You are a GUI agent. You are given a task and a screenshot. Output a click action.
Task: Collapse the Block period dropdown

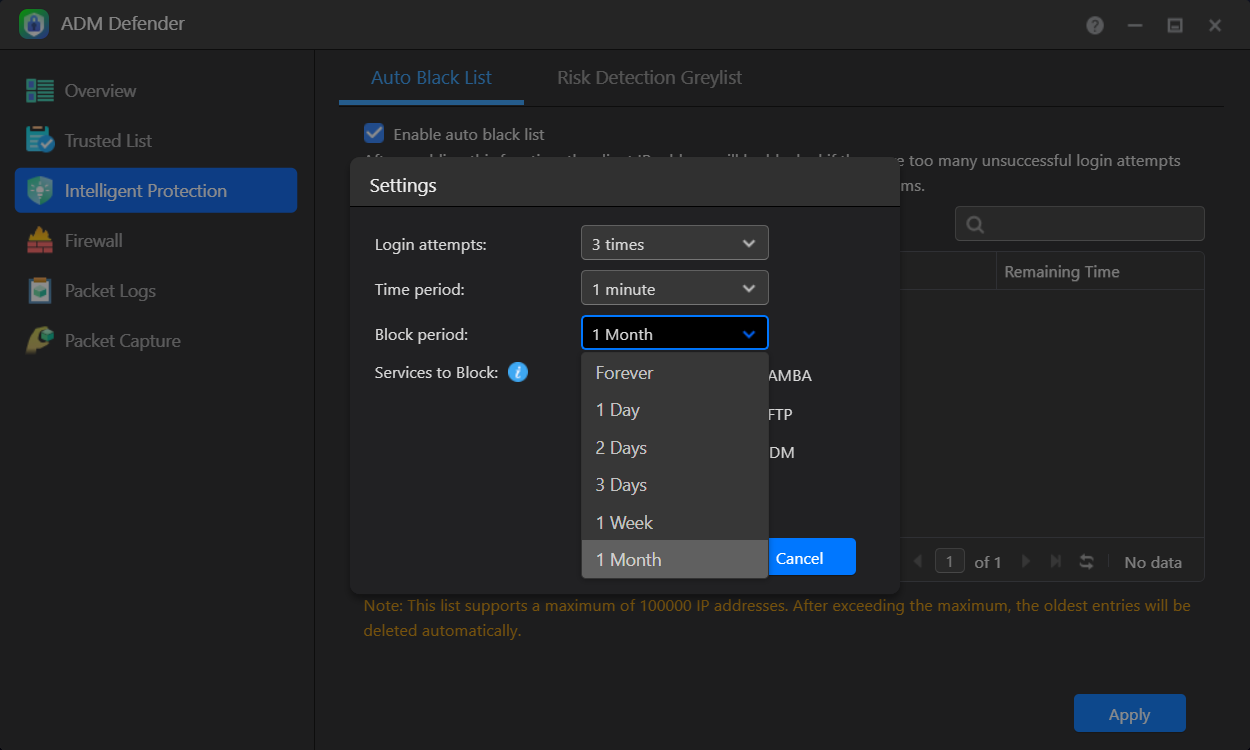(675, 333)
